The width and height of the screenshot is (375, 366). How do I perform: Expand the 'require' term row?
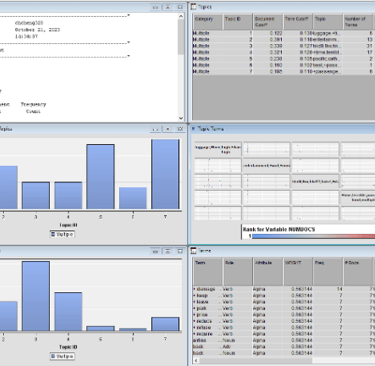point(194,334)
